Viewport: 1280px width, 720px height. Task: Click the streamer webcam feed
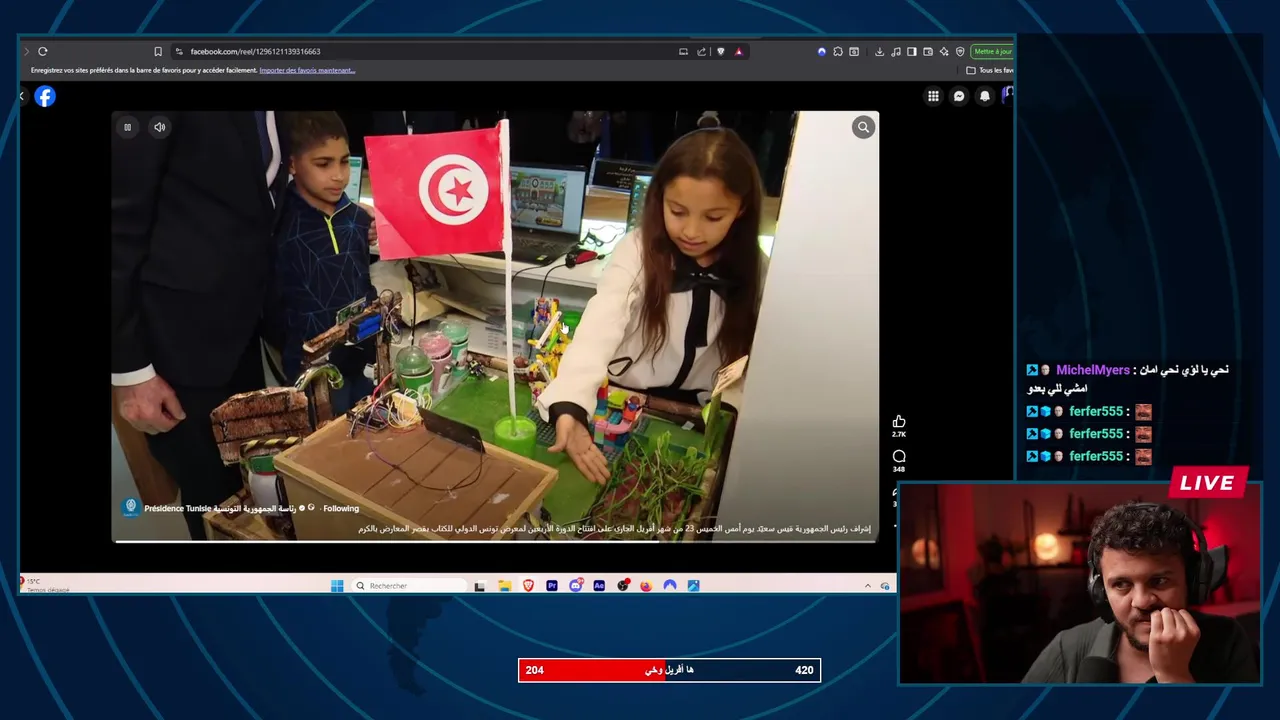pyautogui.click(x=1080, y=584)
